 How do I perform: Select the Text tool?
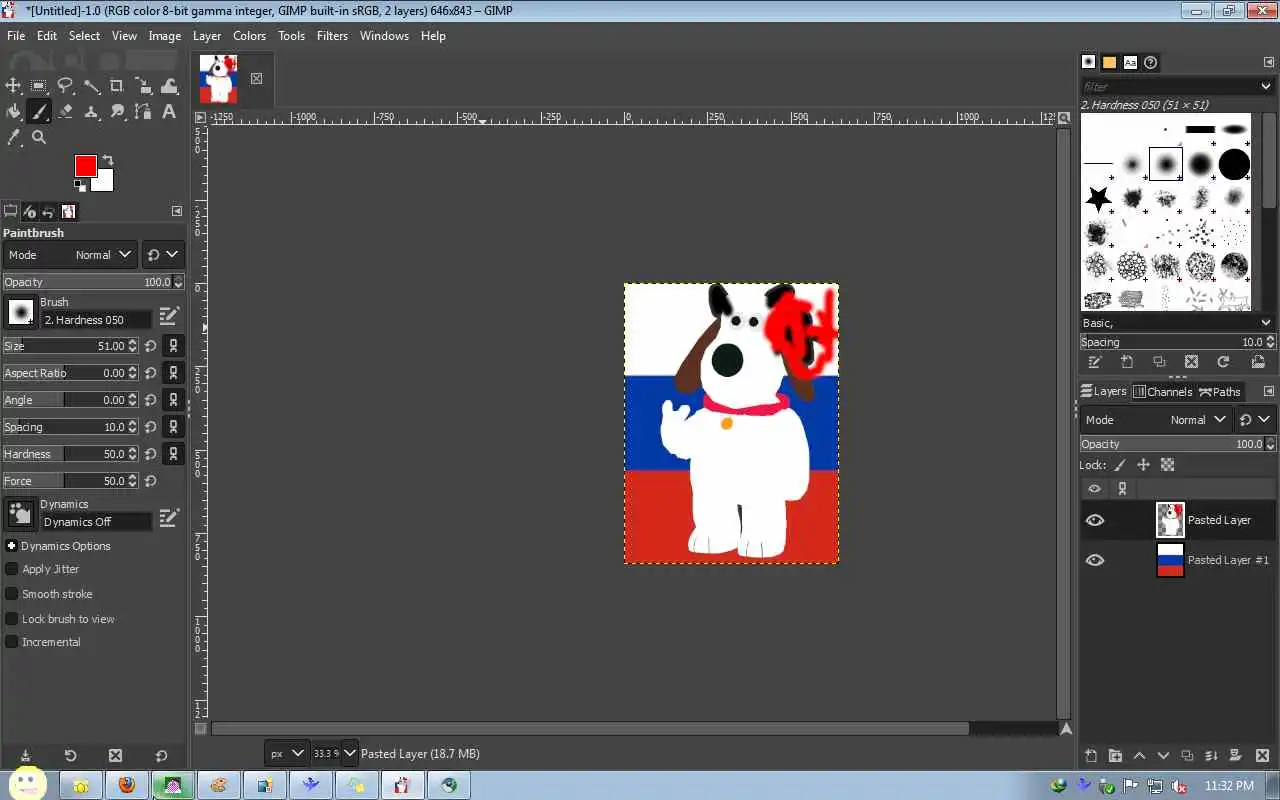pyautogui.click(x=169, y=112)
